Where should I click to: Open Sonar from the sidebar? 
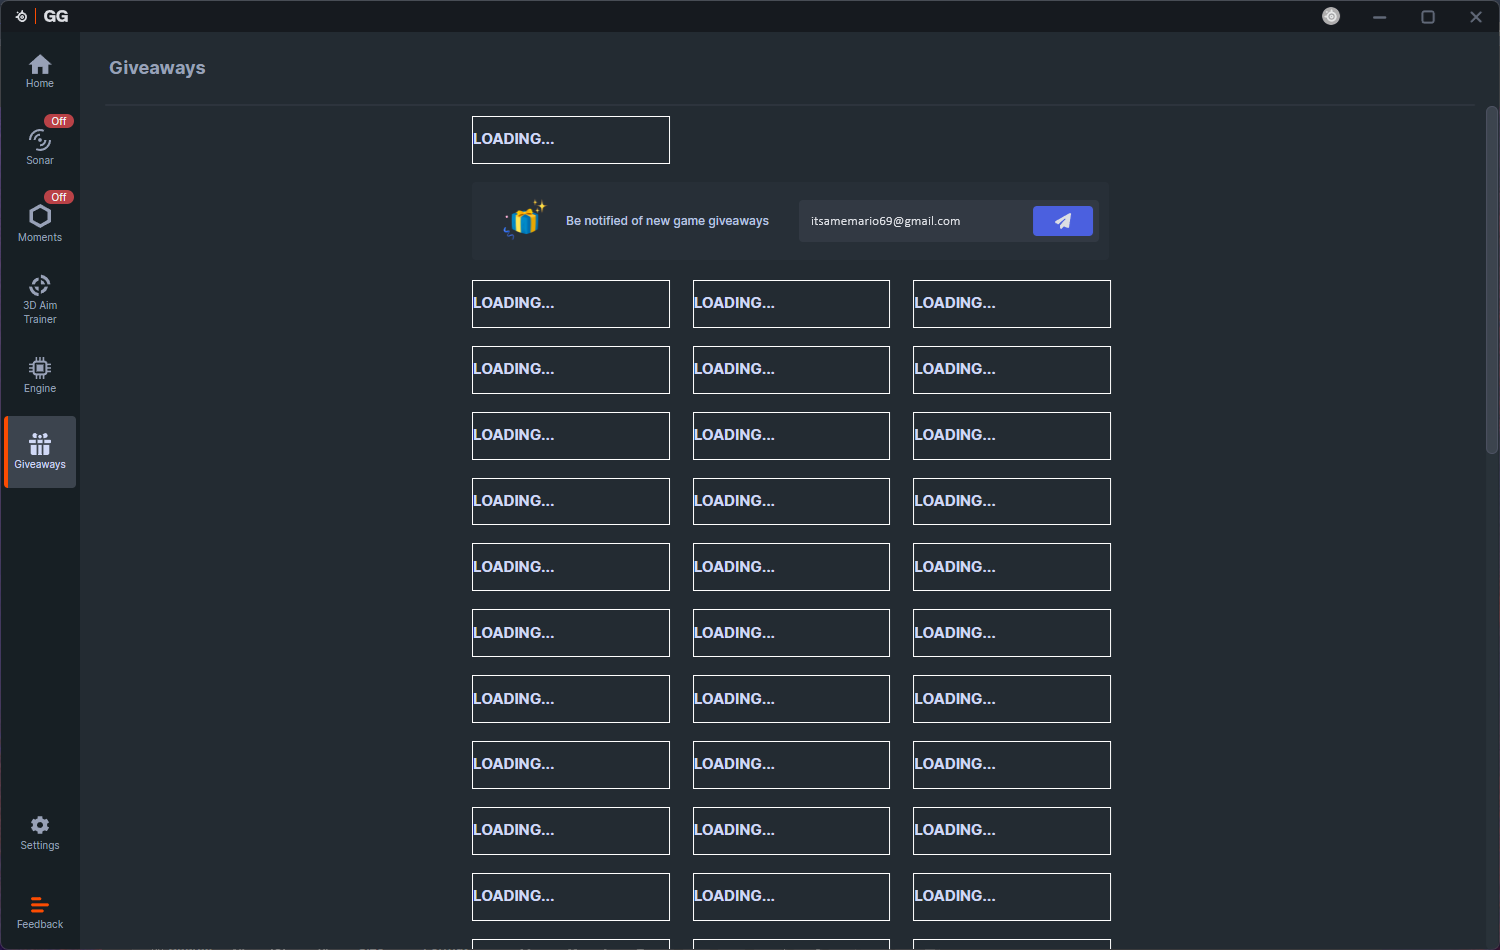[x=39, y=143]
